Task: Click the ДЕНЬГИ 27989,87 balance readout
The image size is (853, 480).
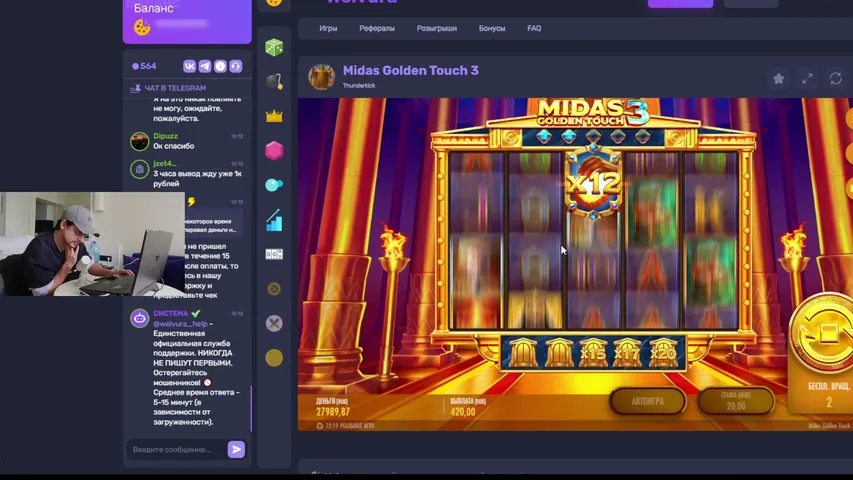Action: 332,407
